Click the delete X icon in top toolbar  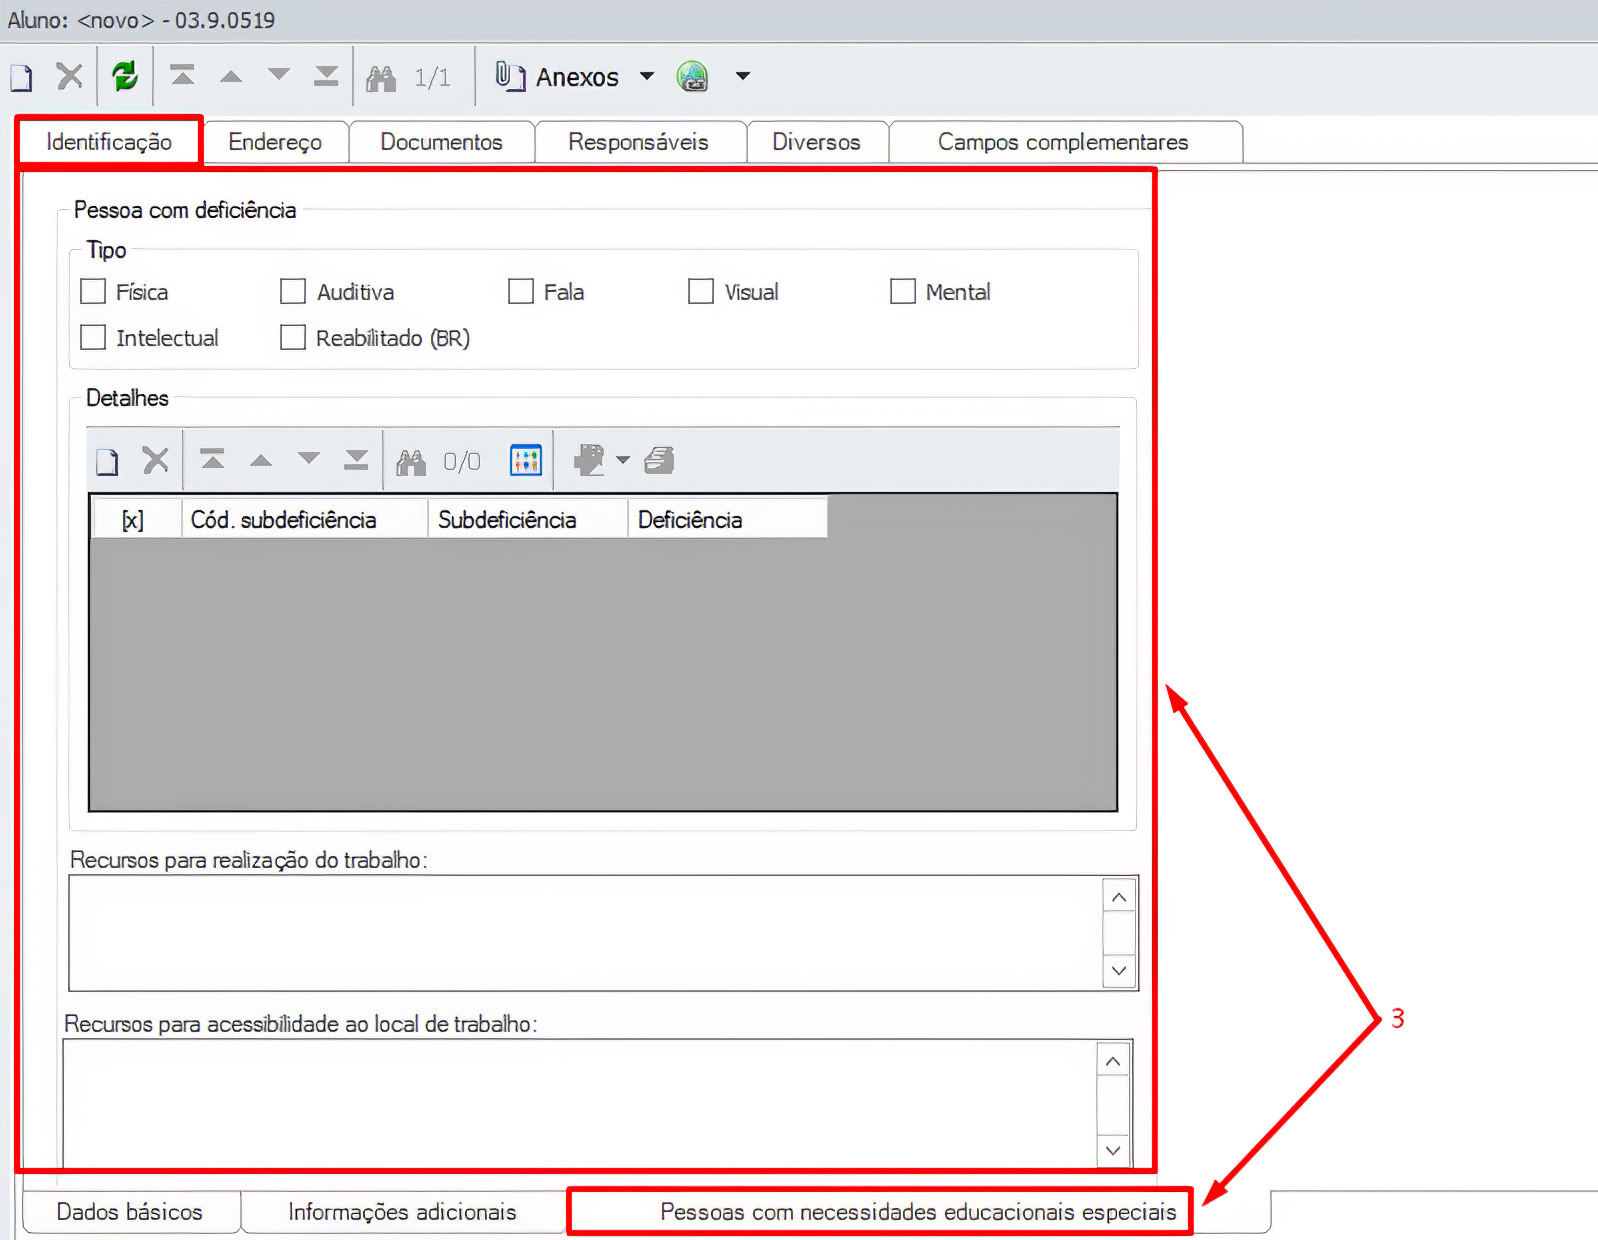(x=69, y=76)
